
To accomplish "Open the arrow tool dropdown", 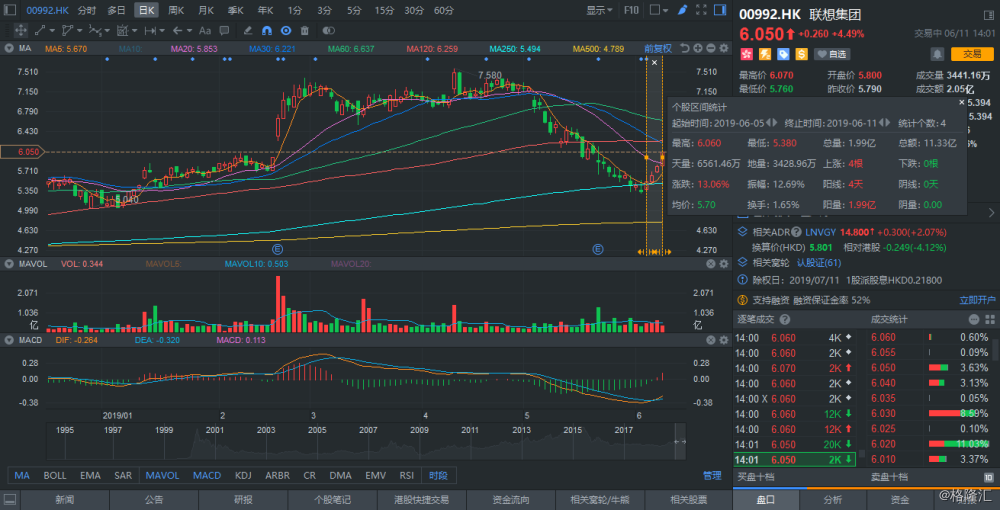I will [x=190, y=30].
